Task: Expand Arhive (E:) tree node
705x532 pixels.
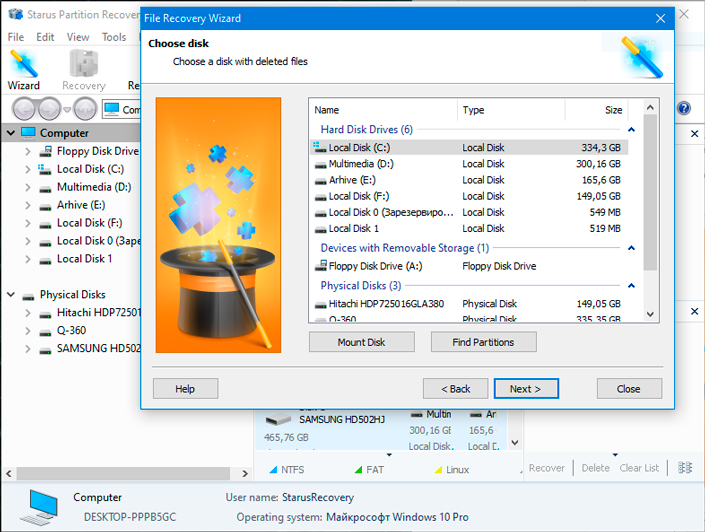Action: click(x=27, y=205)
